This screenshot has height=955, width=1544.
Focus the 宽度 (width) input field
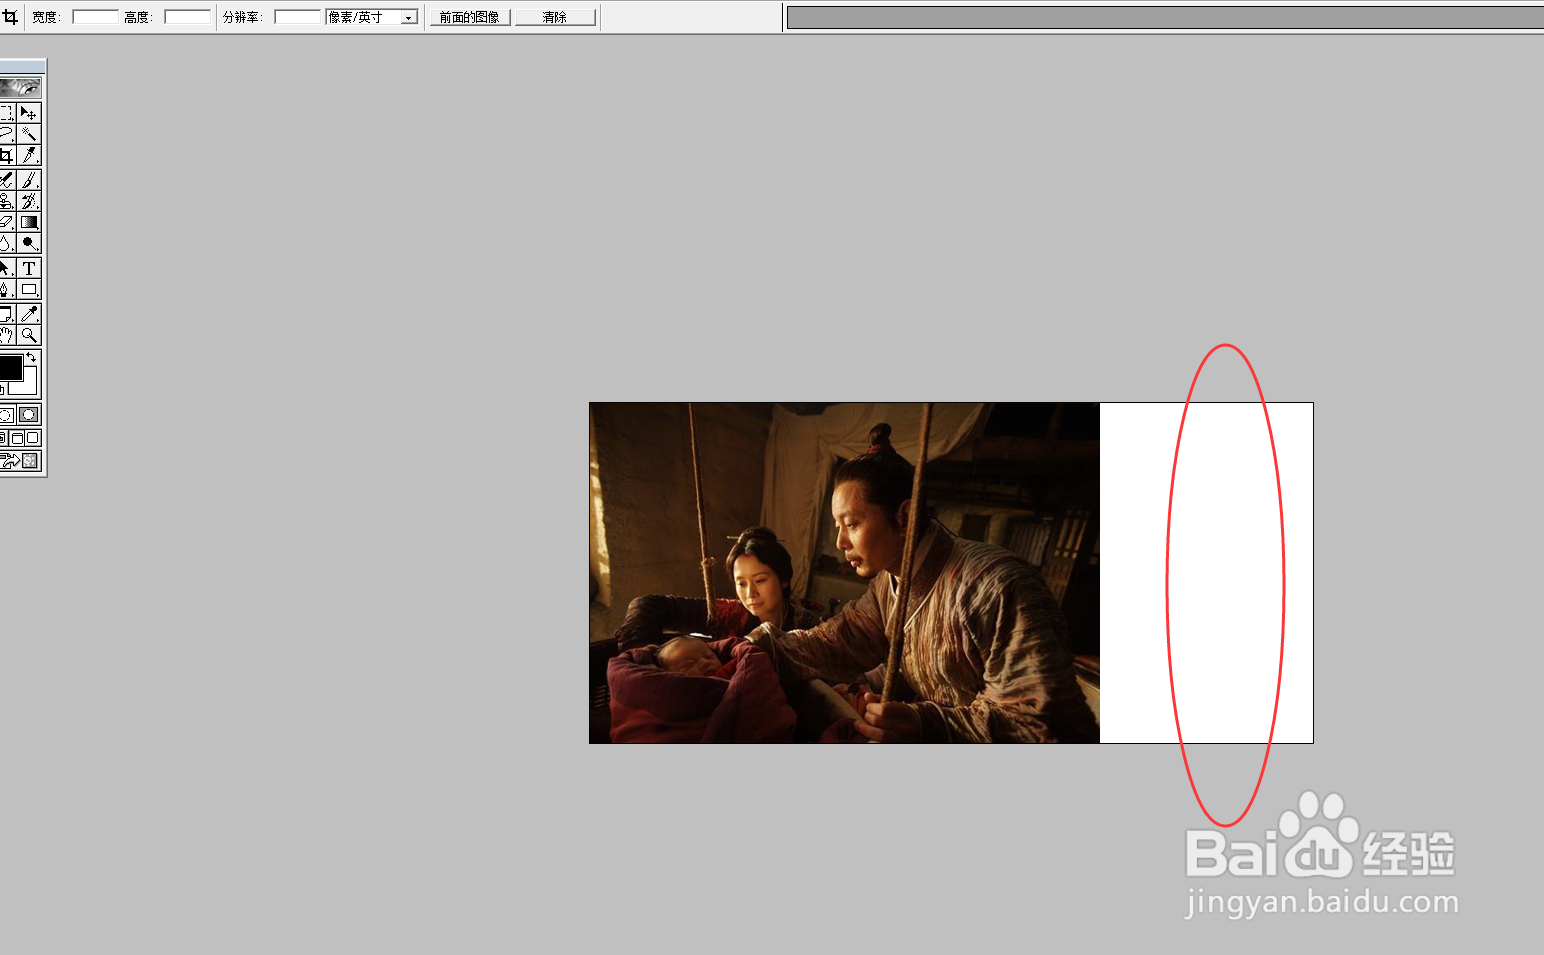[95, 17]
